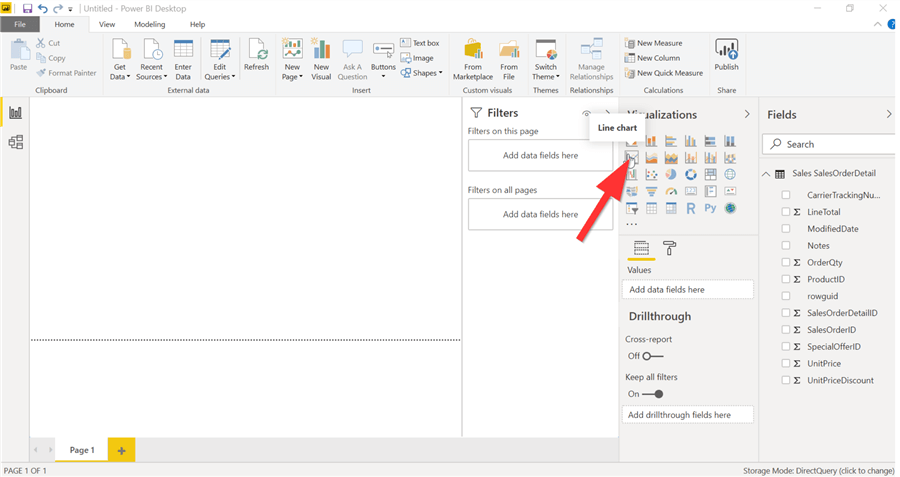Pick the KPI visualization icon
The width and height of the screenshot is (900, 477).
(730, 191)
